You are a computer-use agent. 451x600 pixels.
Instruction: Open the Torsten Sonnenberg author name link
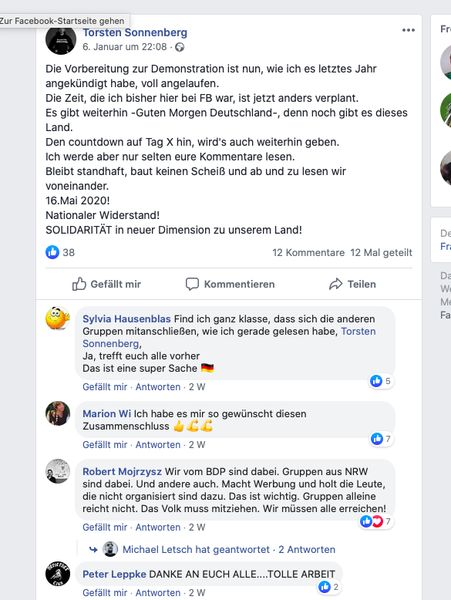(x=135, y=33)
